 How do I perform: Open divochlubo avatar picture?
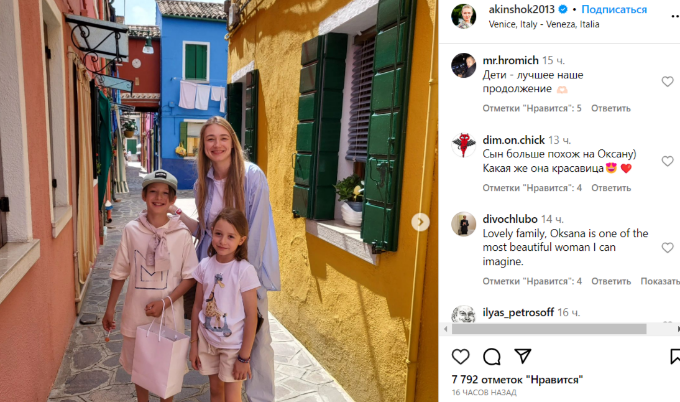pos(464,224)
